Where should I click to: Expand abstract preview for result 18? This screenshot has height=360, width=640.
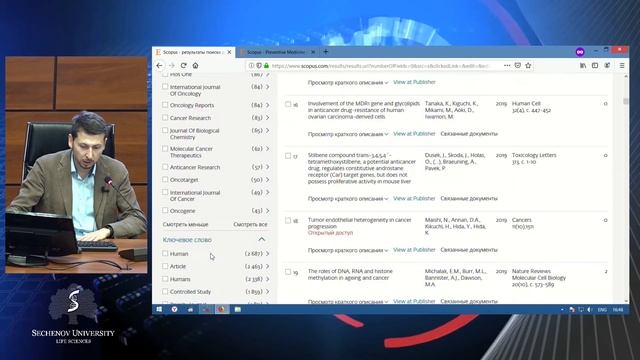pyautogui.click(x=348, y=250)
